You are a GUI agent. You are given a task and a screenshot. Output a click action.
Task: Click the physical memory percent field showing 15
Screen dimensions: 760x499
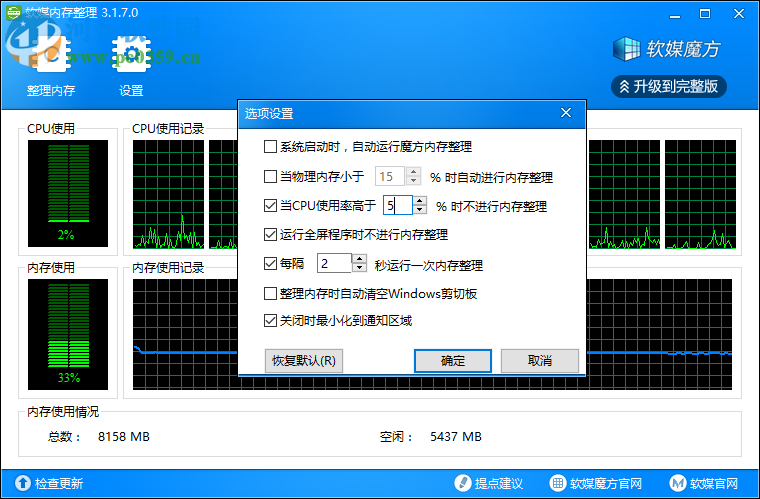coord(390,176)
